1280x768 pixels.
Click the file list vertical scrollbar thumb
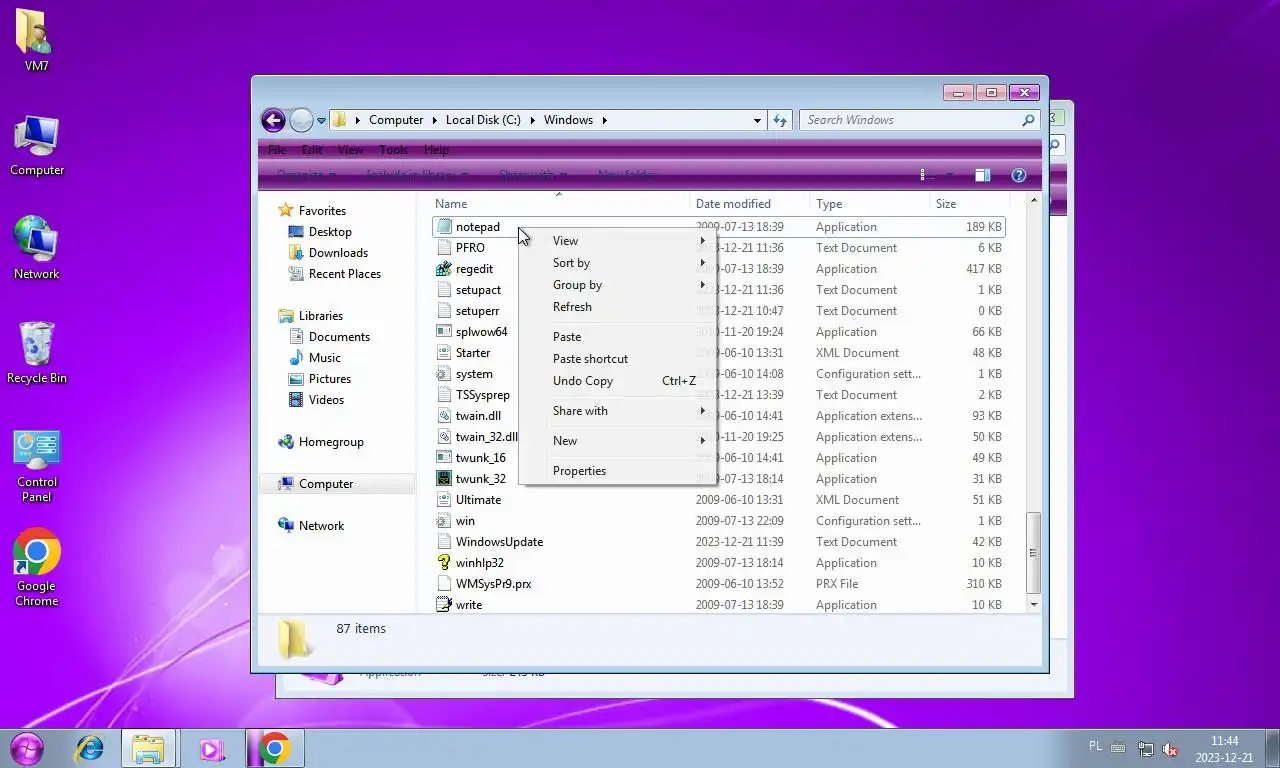pyautogui.click(x=1034, y=553)
